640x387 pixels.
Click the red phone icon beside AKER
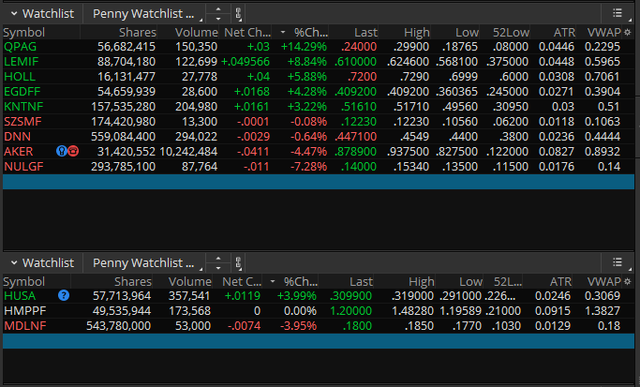(x=73, y=151)
